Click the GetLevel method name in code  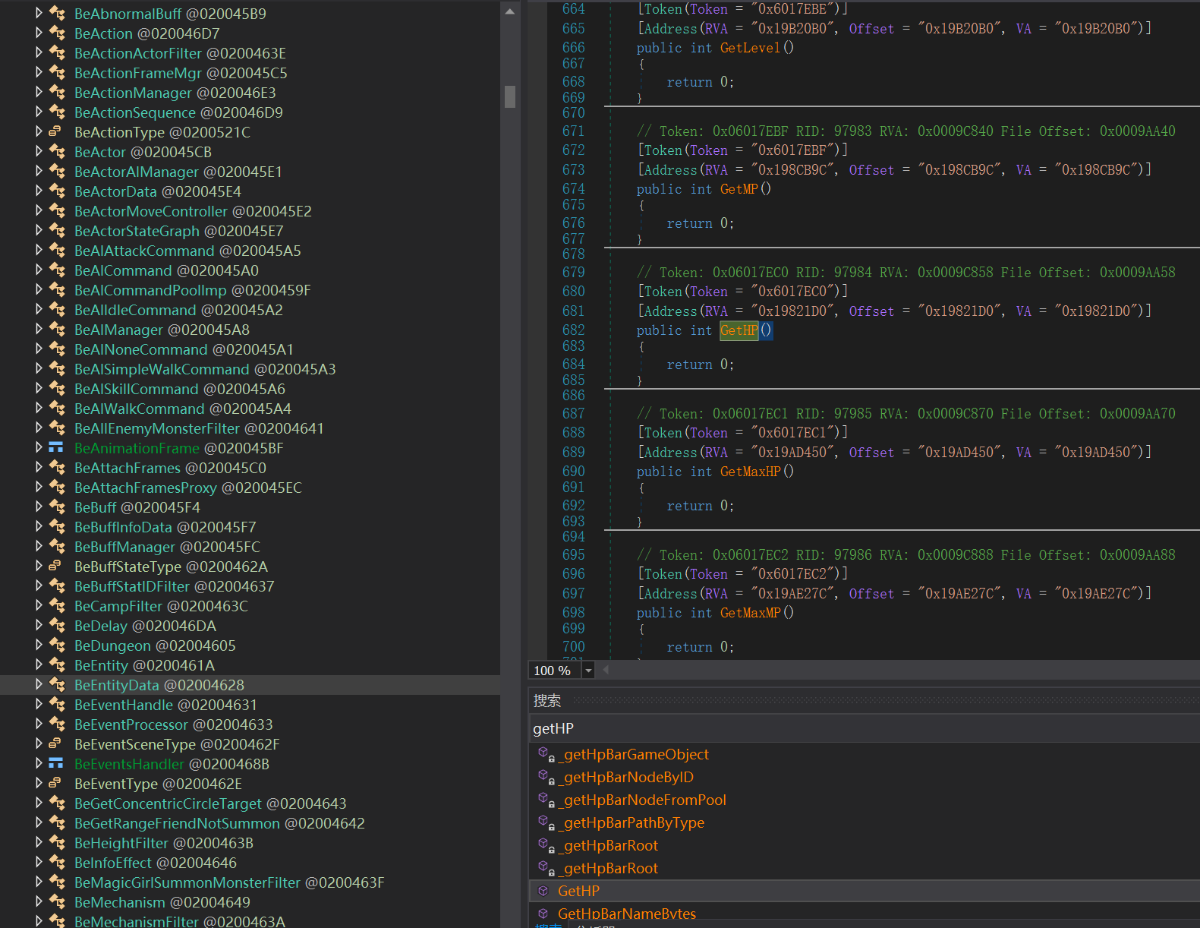(x=752, y=48)
